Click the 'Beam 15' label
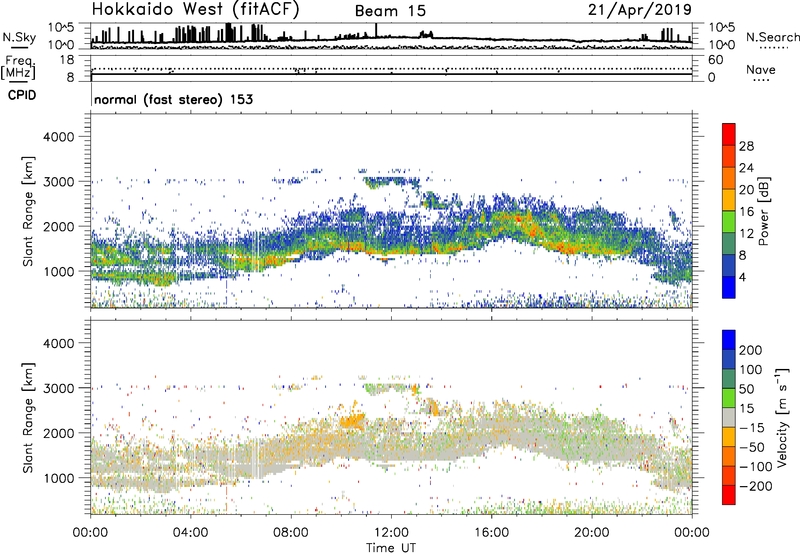Image resolution: width=800 pixels, height=554 pixels. click(390, 11)
